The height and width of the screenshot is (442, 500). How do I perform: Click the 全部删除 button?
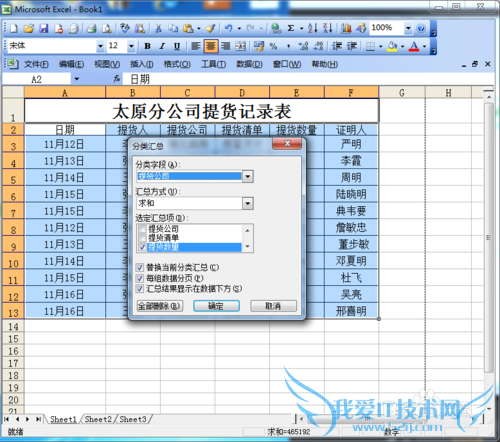pyautogui.click(x=160, y=306)
